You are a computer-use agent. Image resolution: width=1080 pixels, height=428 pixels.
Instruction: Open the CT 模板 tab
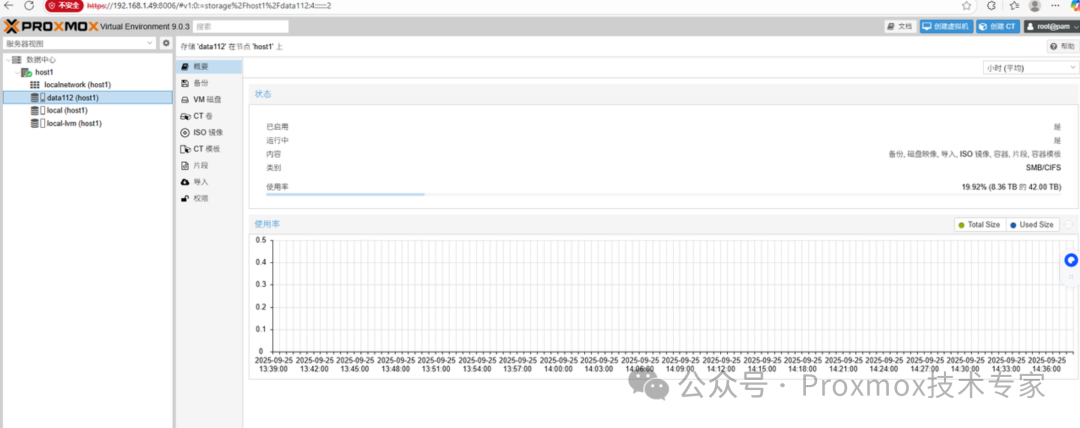pyautogui.click(x=209, y=149)
